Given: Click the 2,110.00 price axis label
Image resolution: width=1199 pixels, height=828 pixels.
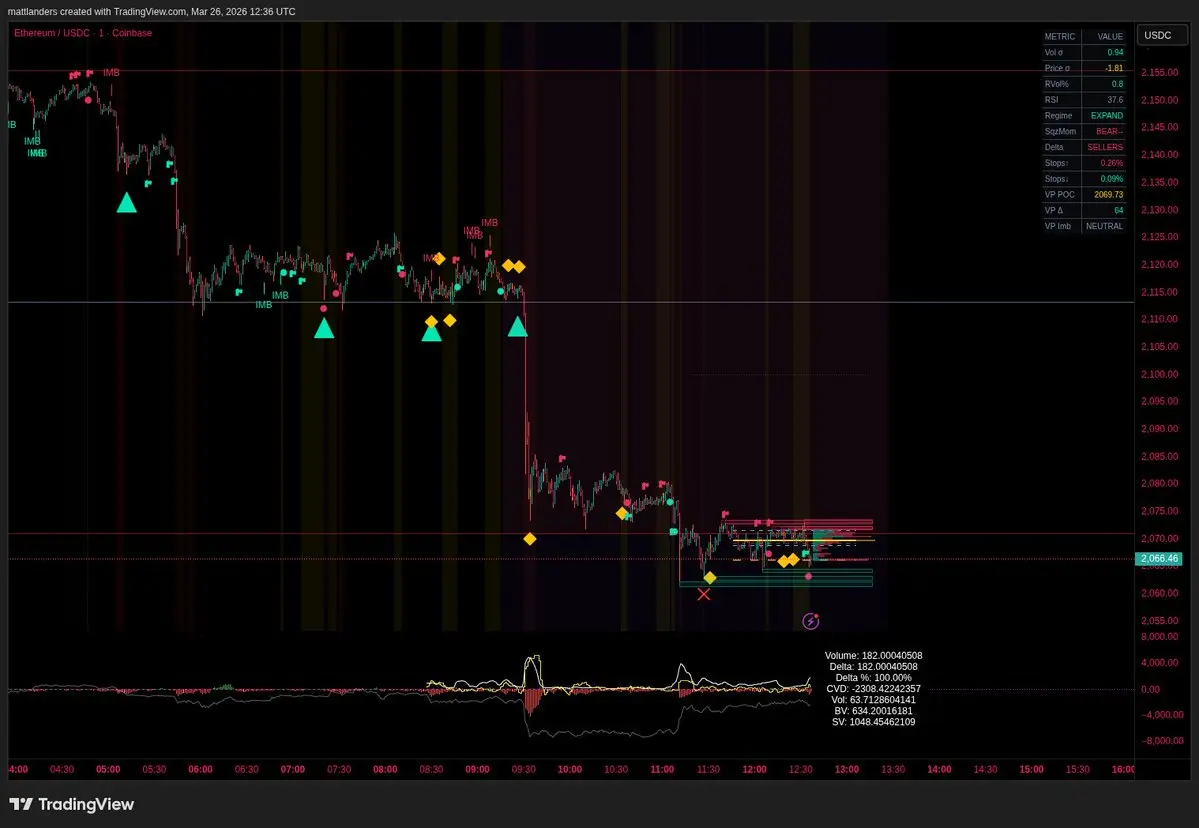Looking at the screenshot, I should pyautogui.click(x=1159, y=319).
